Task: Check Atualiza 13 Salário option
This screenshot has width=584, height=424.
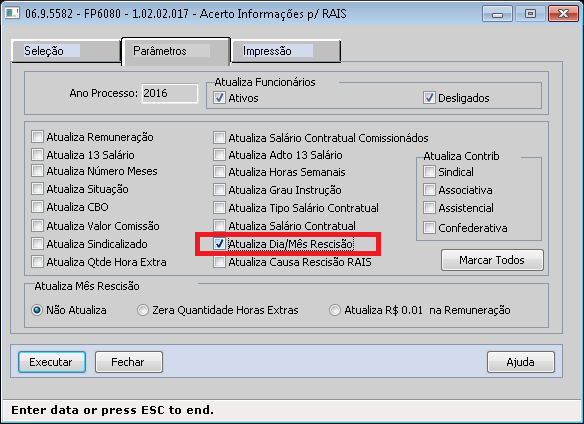Action: pyautogui.click(x=37, y=155)
